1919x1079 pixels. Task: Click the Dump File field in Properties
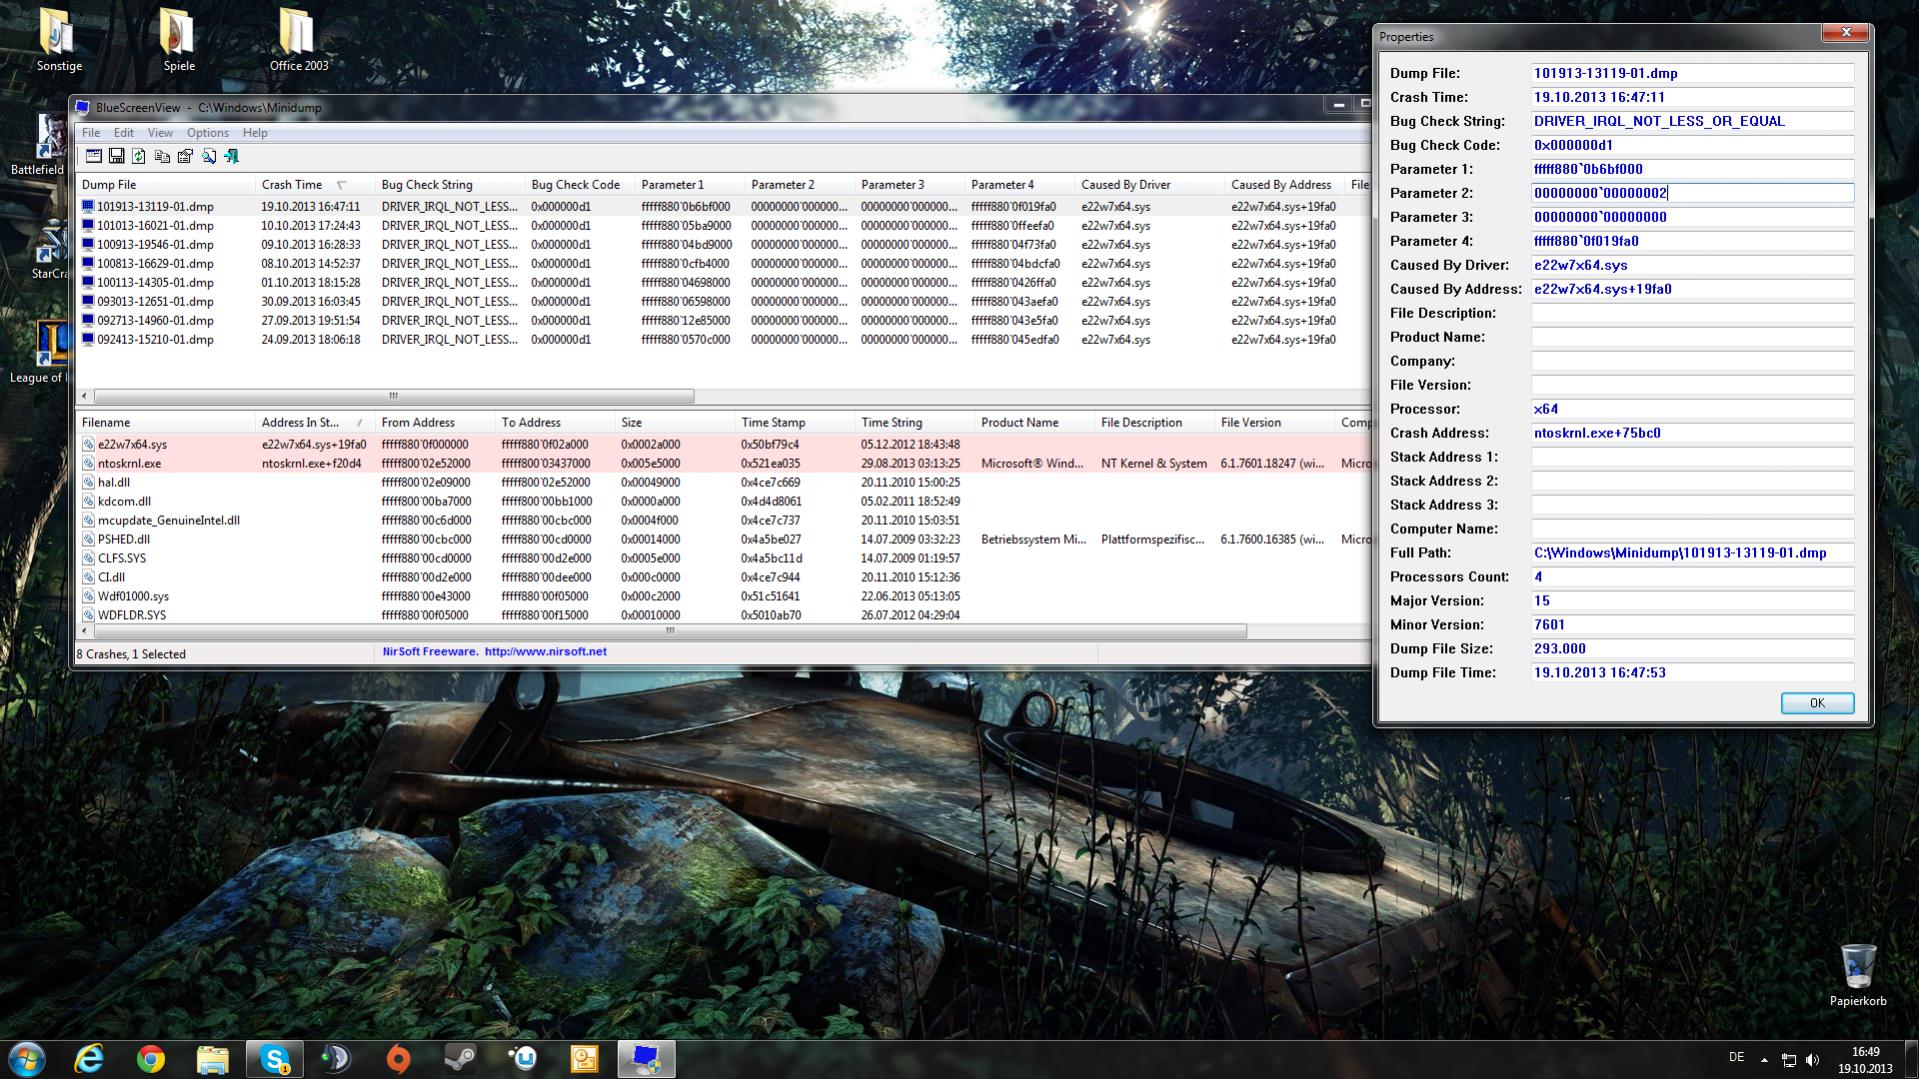pyautogui.click(x=1692, y=73)
